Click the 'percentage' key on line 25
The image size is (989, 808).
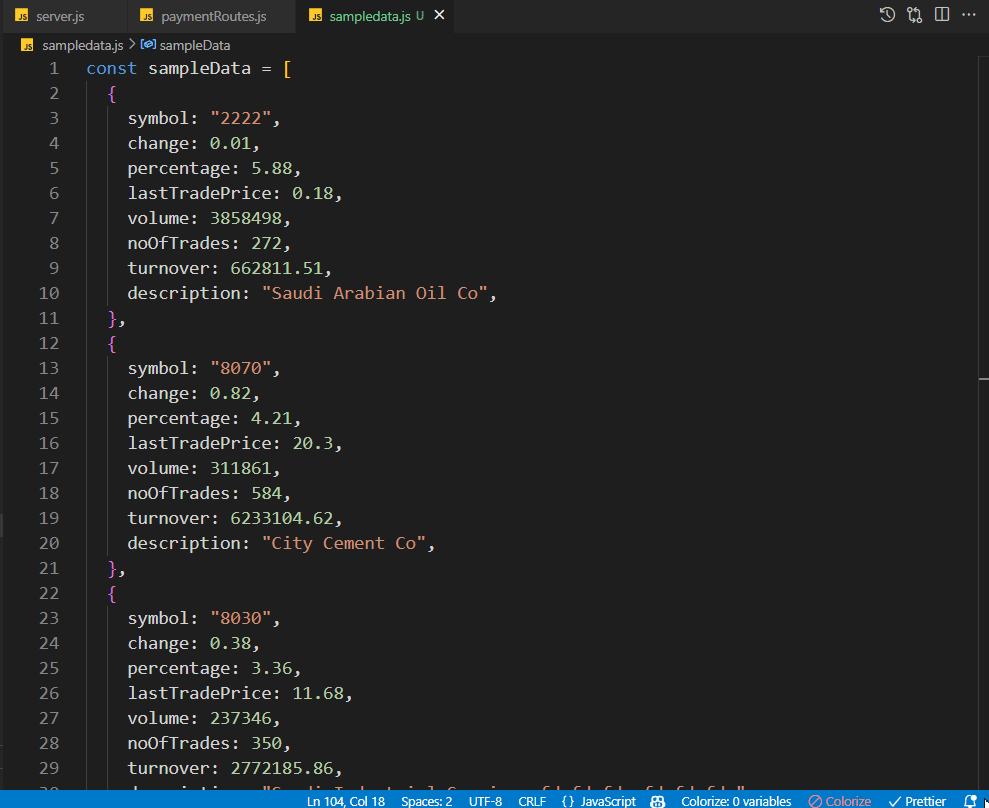click(178, 669)
